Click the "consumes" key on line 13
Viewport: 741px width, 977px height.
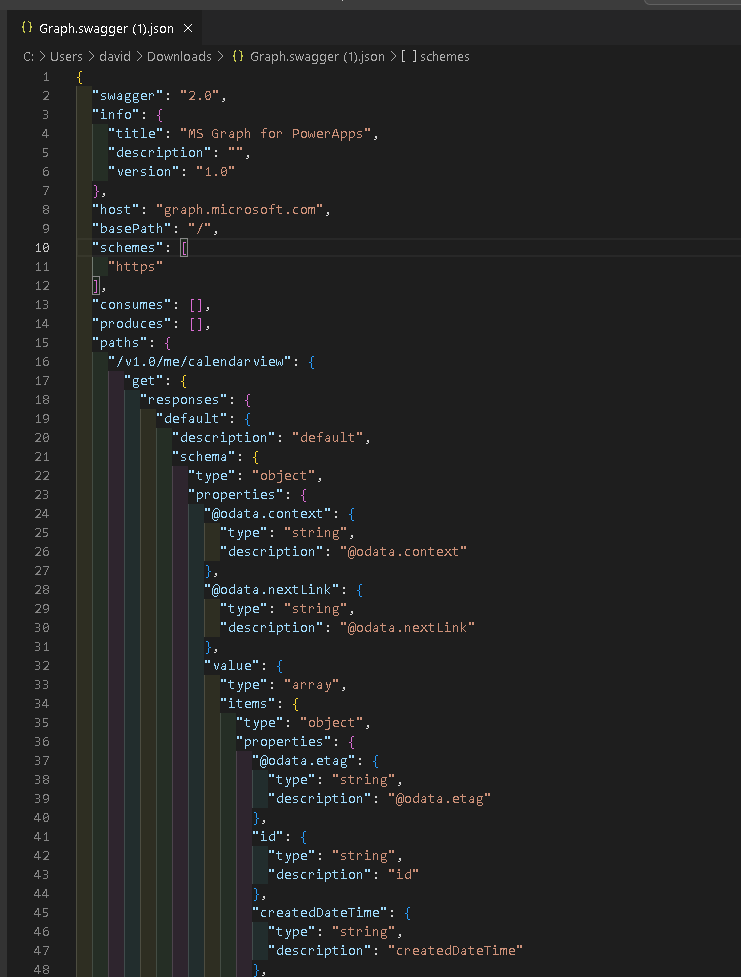click(x=131, y=305)
